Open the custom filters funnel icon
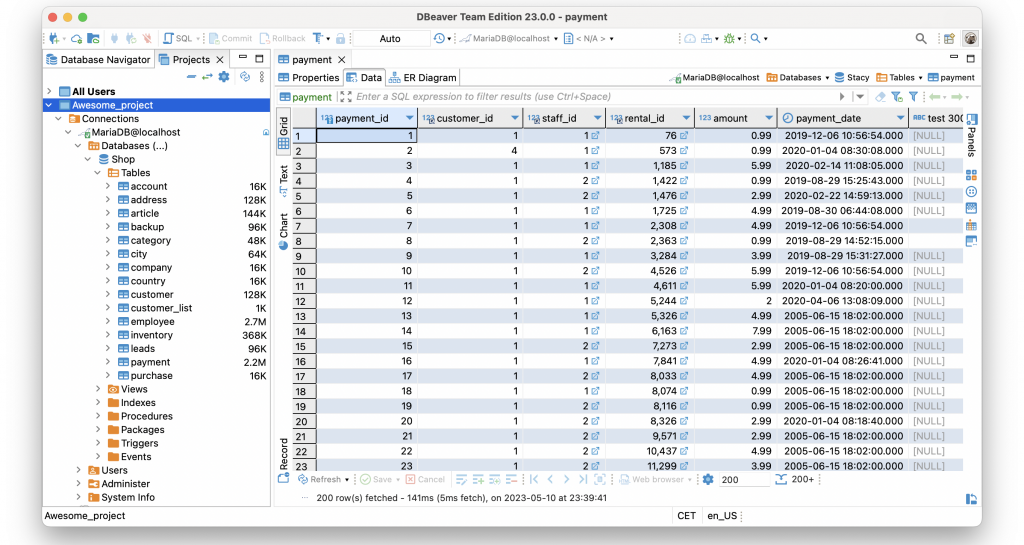This screenshot has width=1024, height=545. point(914,97)
